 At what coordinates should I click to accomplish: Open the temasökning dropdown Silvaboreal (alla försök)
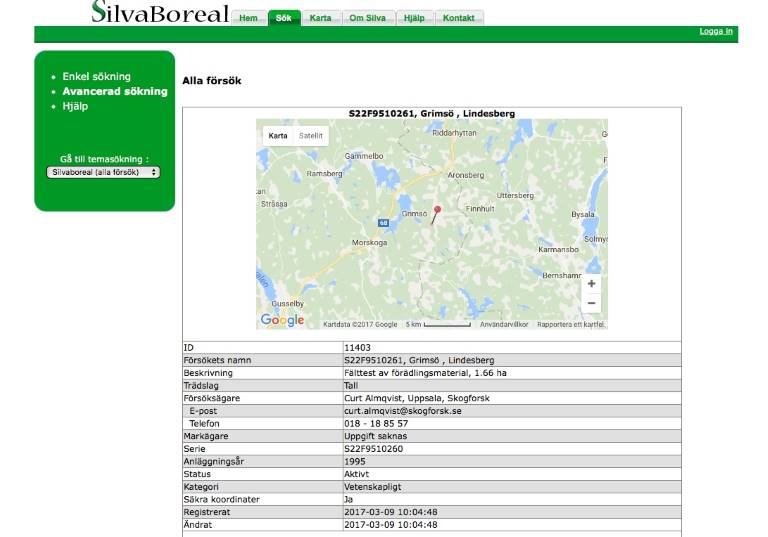coord(104,172)
